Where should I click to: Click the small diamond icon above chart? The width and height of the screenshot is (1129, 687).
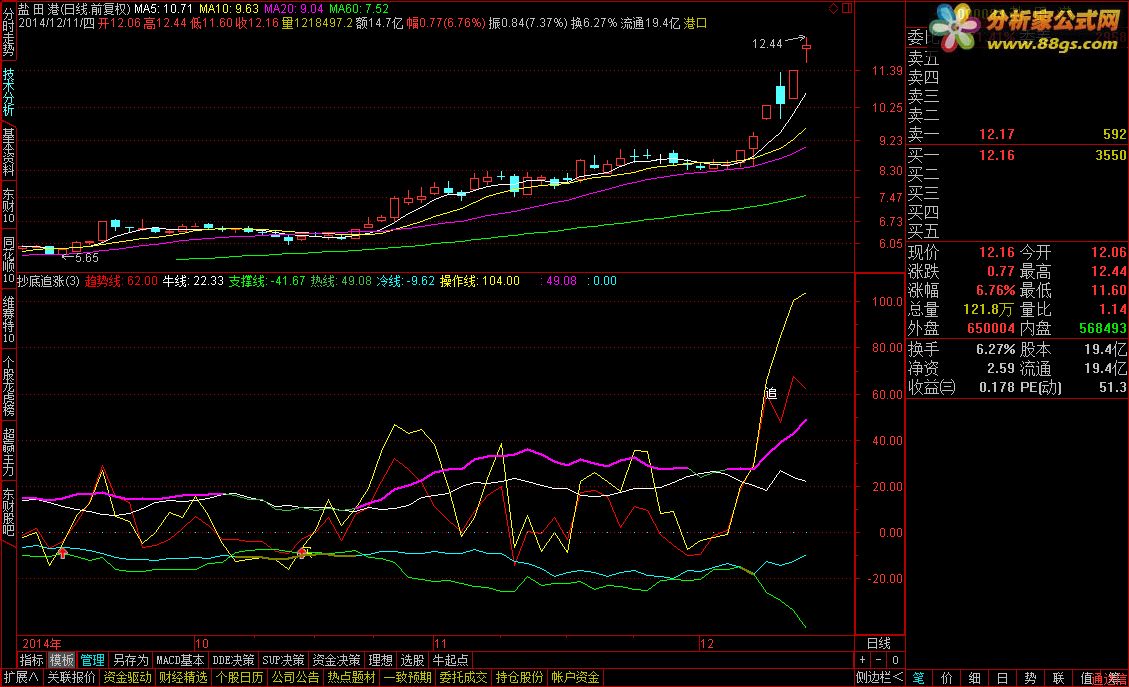834,9
